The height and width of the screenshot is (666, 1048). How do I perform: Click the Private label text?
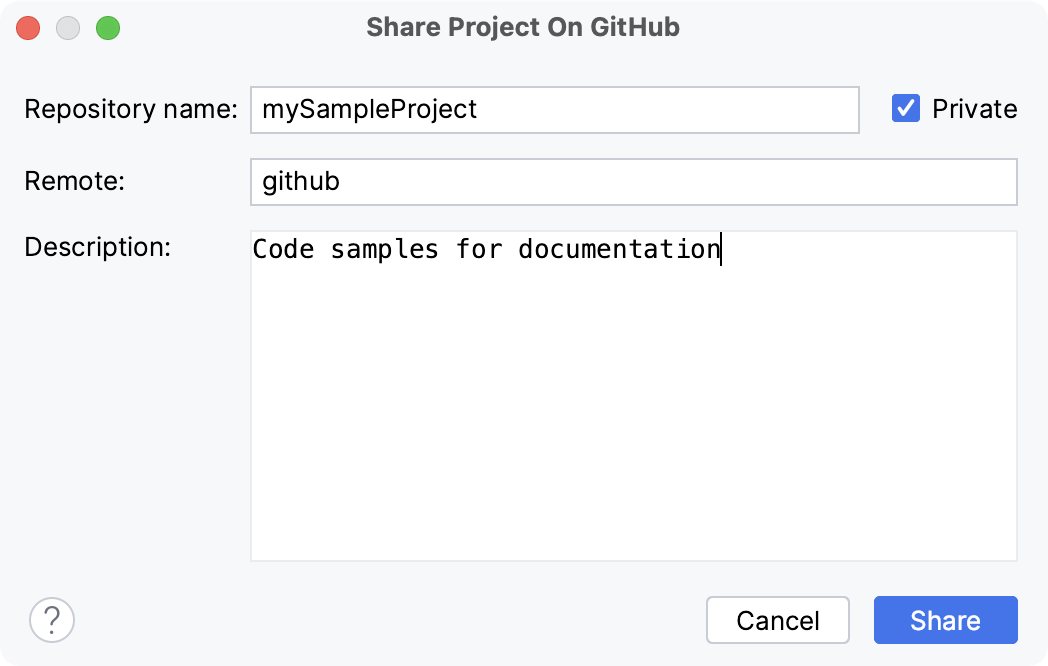973,109
